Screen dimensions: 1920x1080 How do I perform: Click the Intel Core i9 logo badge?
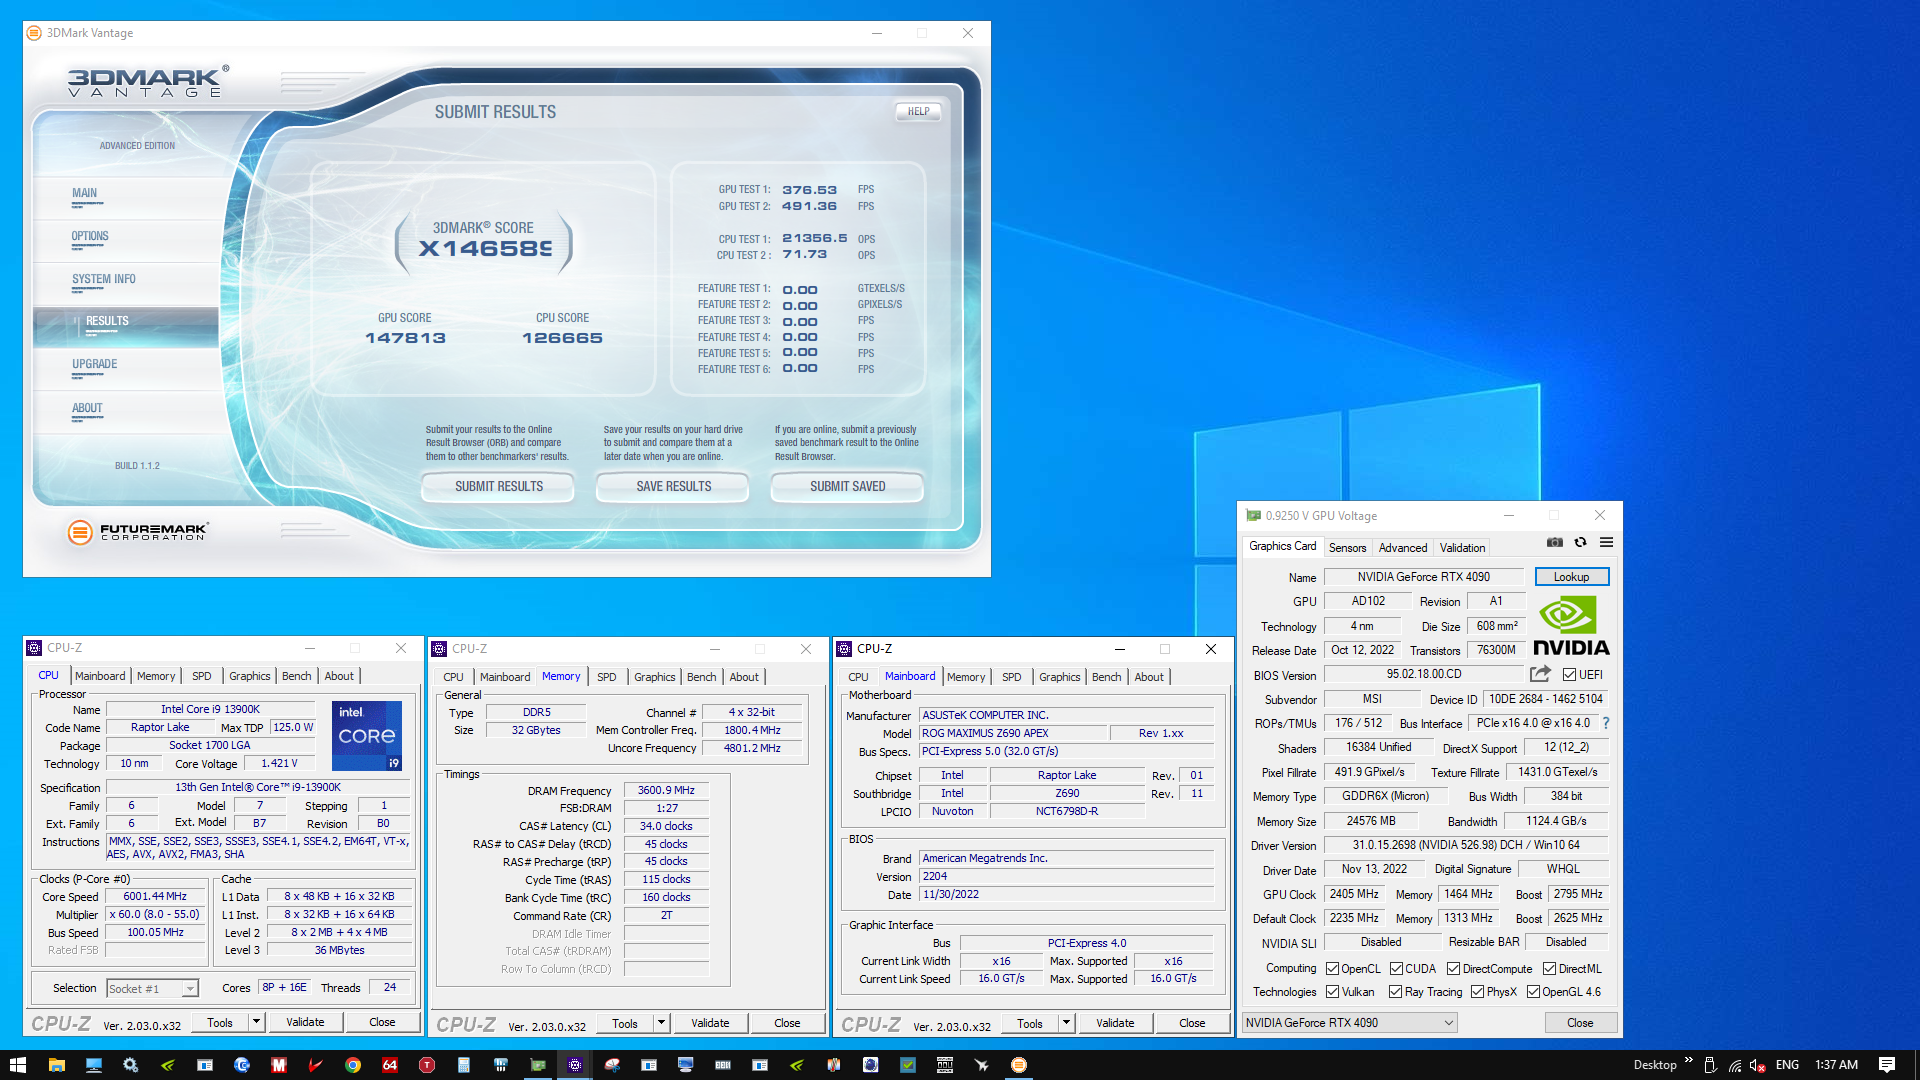pos(367,735)
